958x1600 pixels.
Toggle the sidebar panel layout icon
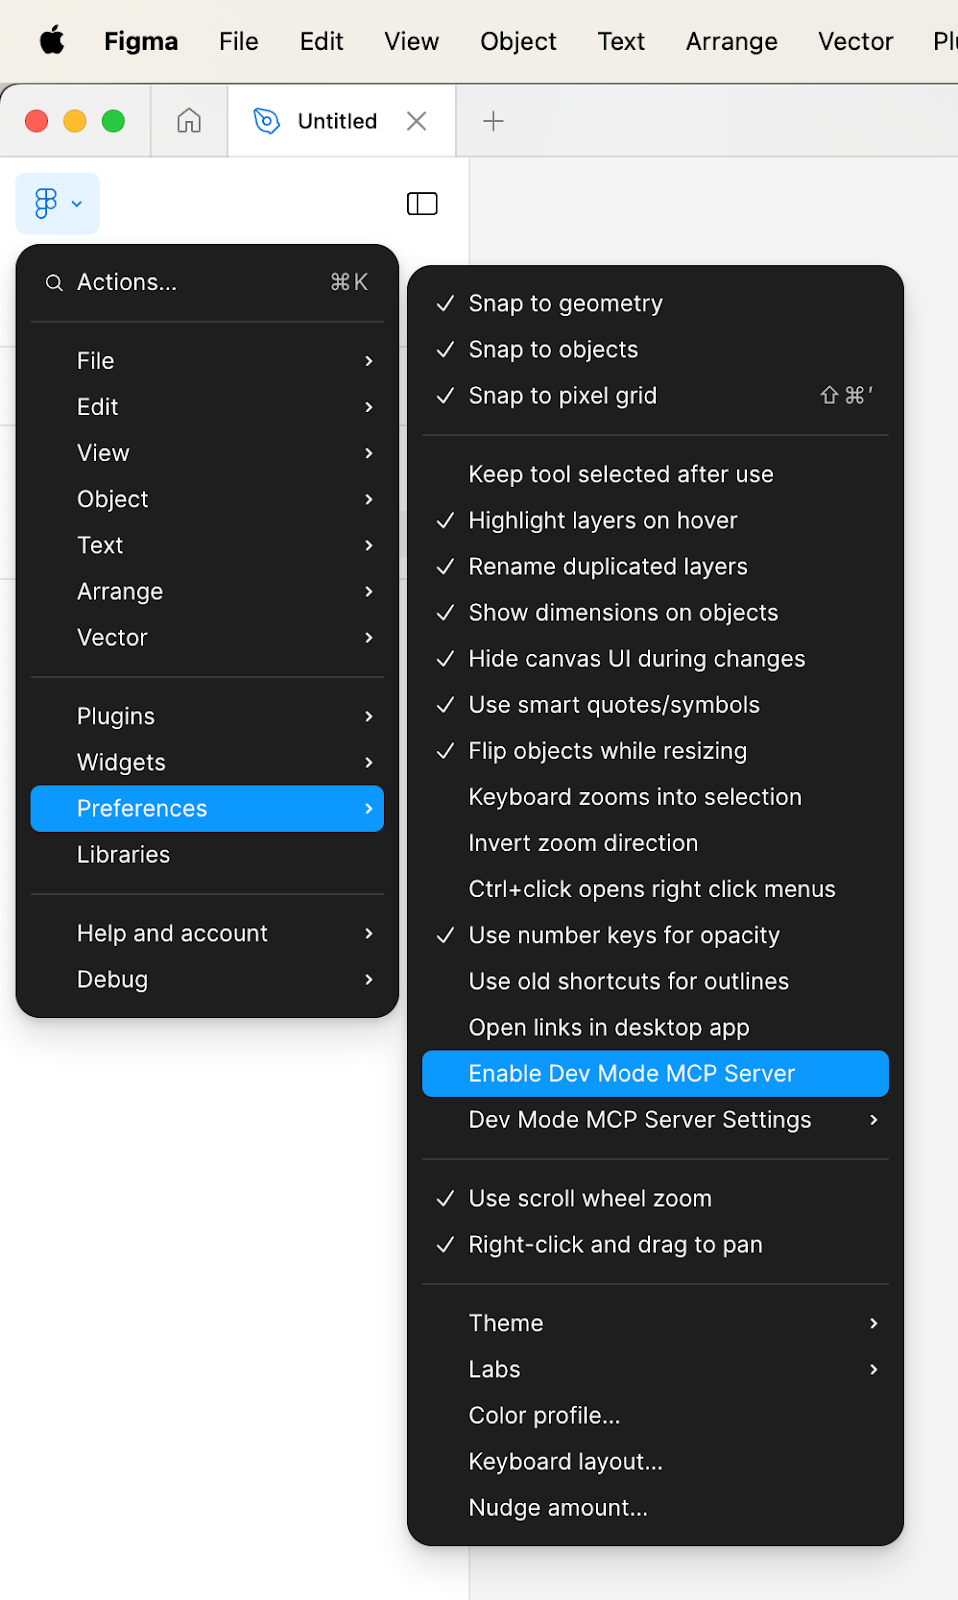click(x=422, y=204)
